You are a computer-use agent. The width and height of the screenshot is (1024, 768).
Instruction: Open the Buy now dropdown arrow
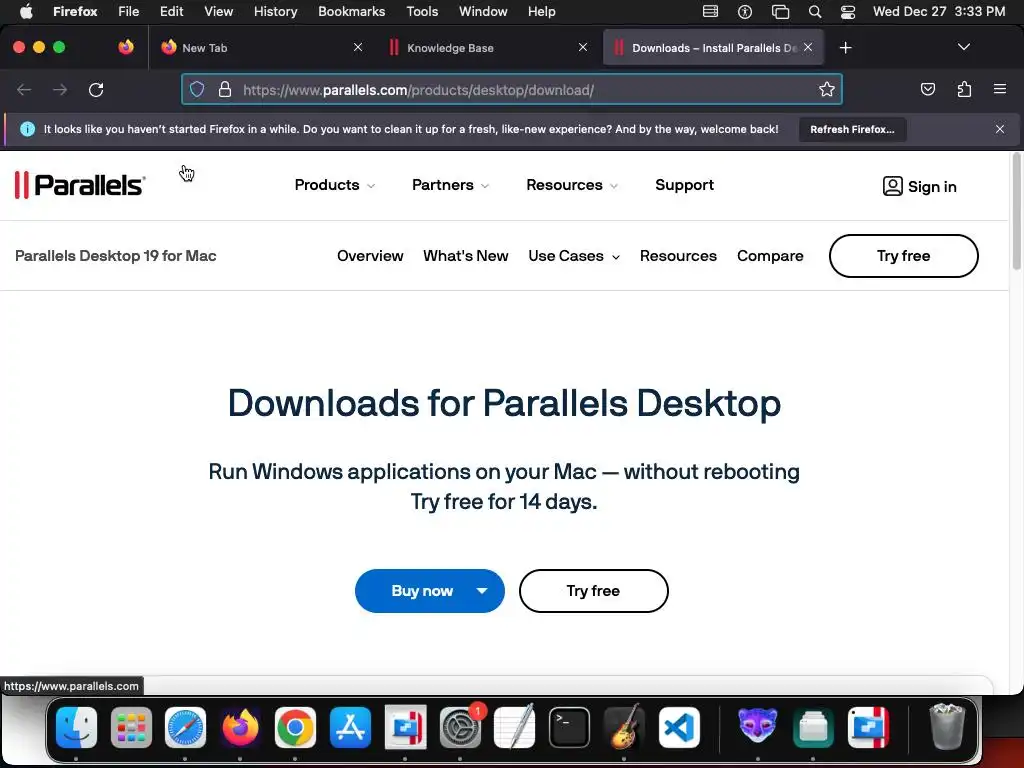point(482,591)
